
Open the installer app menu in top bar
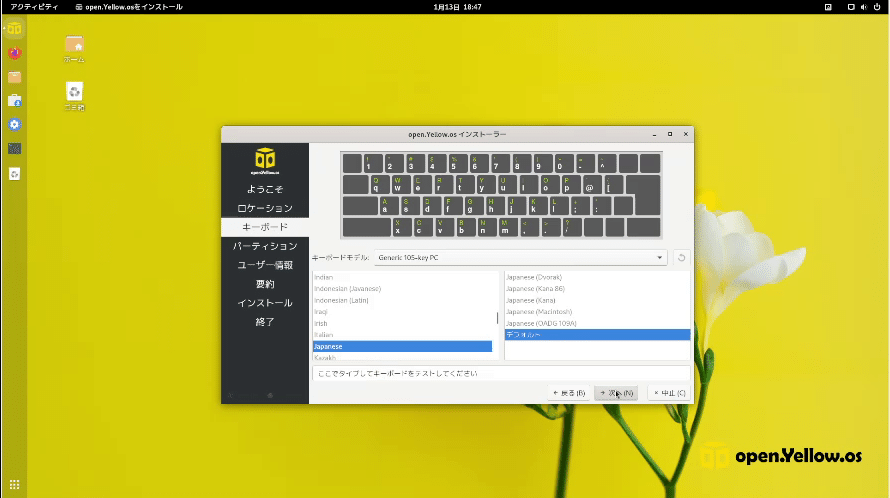(129, 7)
